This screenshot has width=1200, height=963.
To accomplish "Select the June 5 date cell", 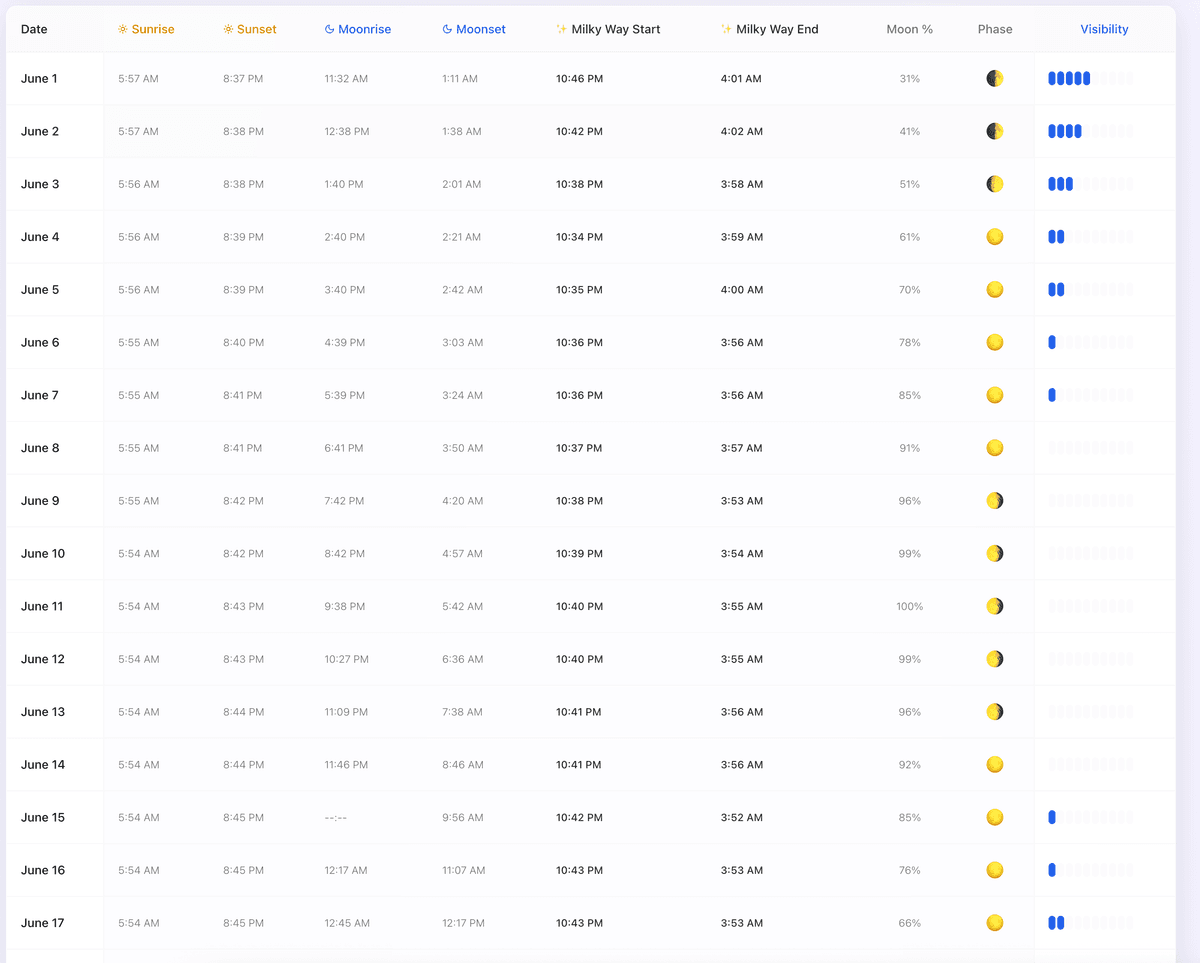I will tap(40, 290).
